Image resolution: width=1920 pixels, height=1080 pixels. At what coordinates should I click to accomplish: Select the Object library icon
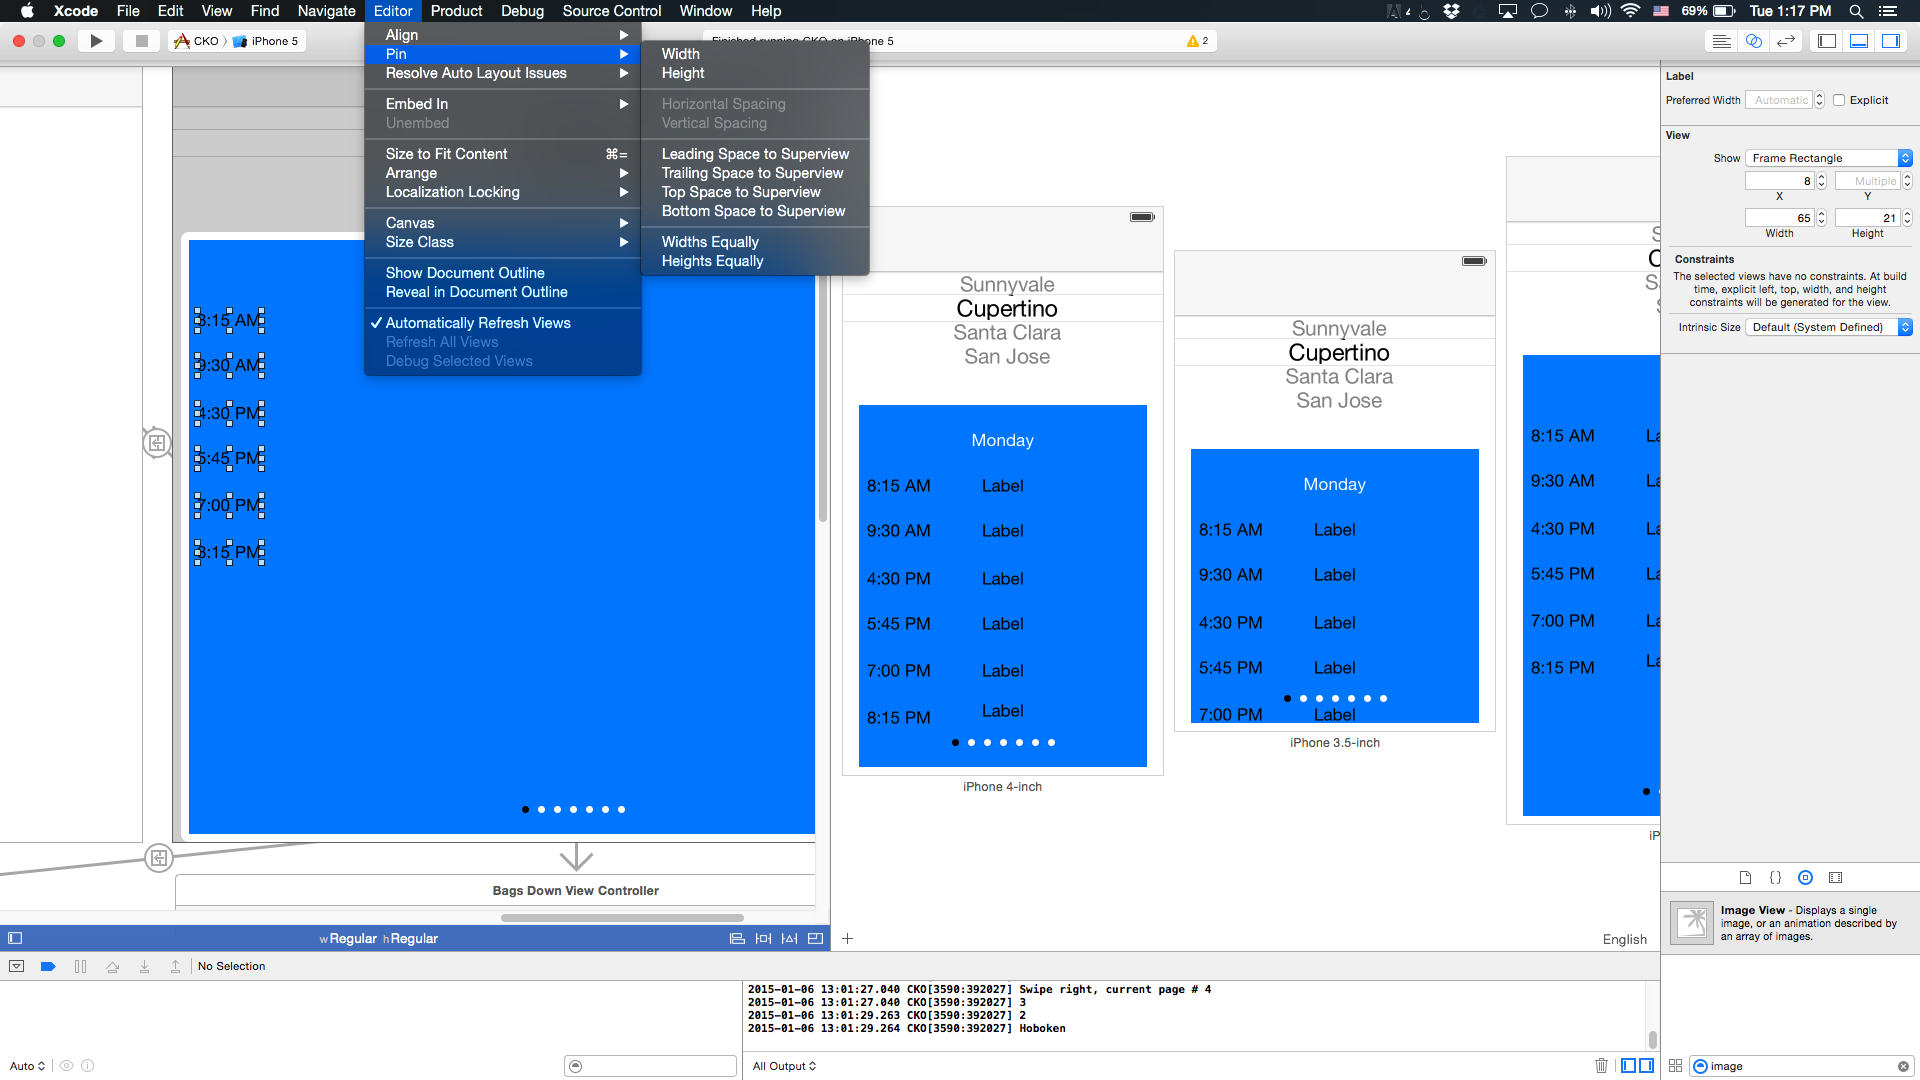(1805, 877)
